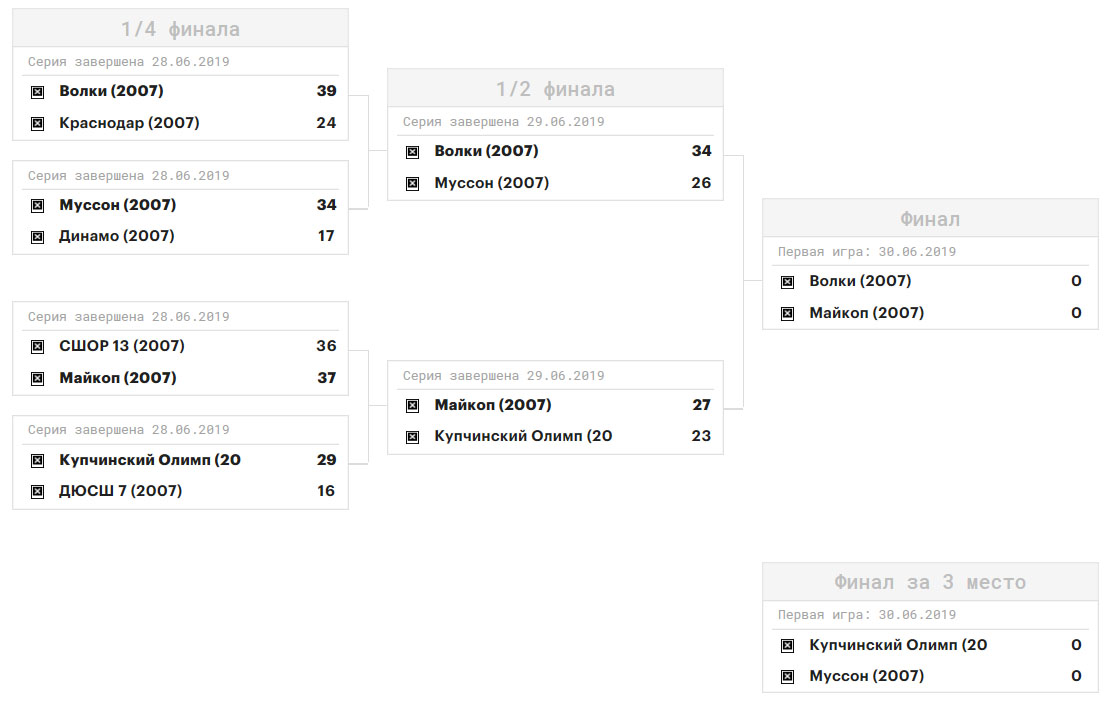The image size is (1107, 705).
Task: Click the team icon next to ДЮСШ 7 (2007)
Action: pyautogui.click(x=37, y=491)
